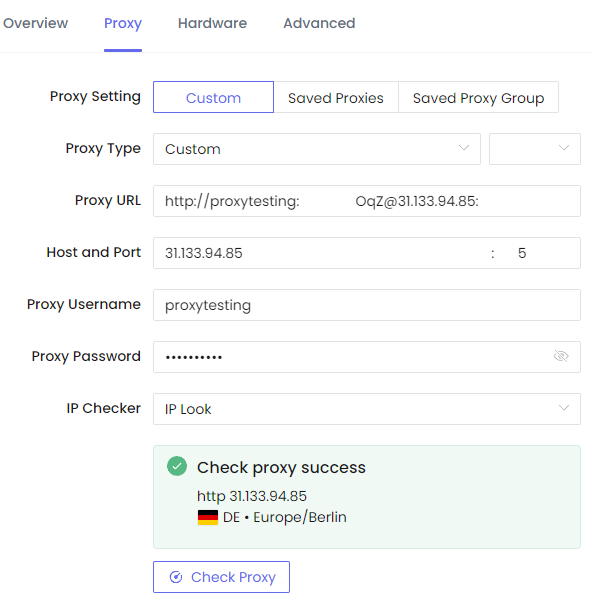Open the empty dropdown beside Proxy Type
592x603 pixels.
click(x=535, y=149)
